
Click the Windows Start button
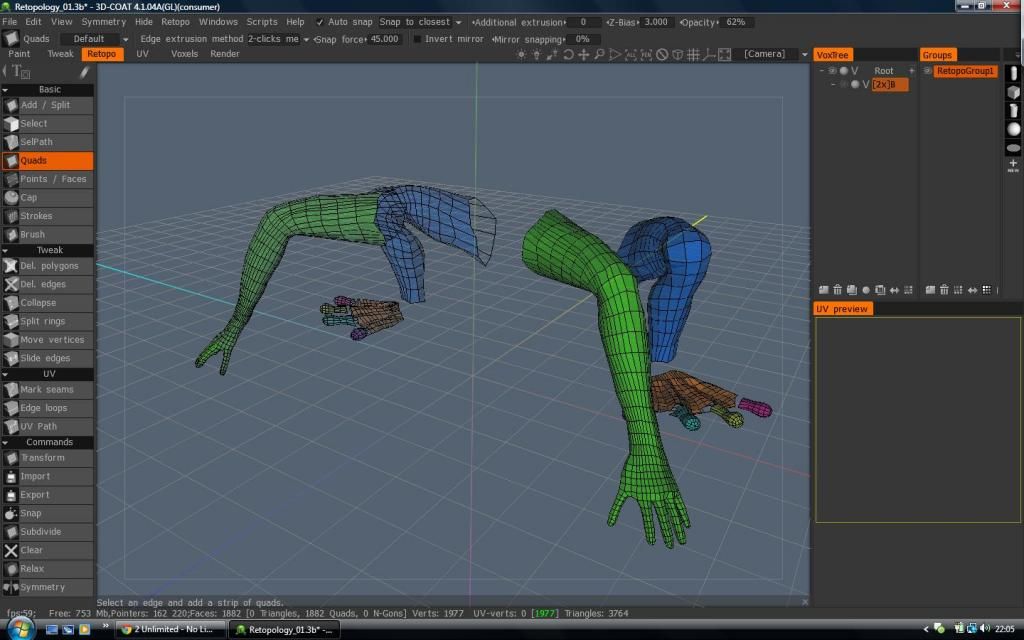click(x=19, y=629)
